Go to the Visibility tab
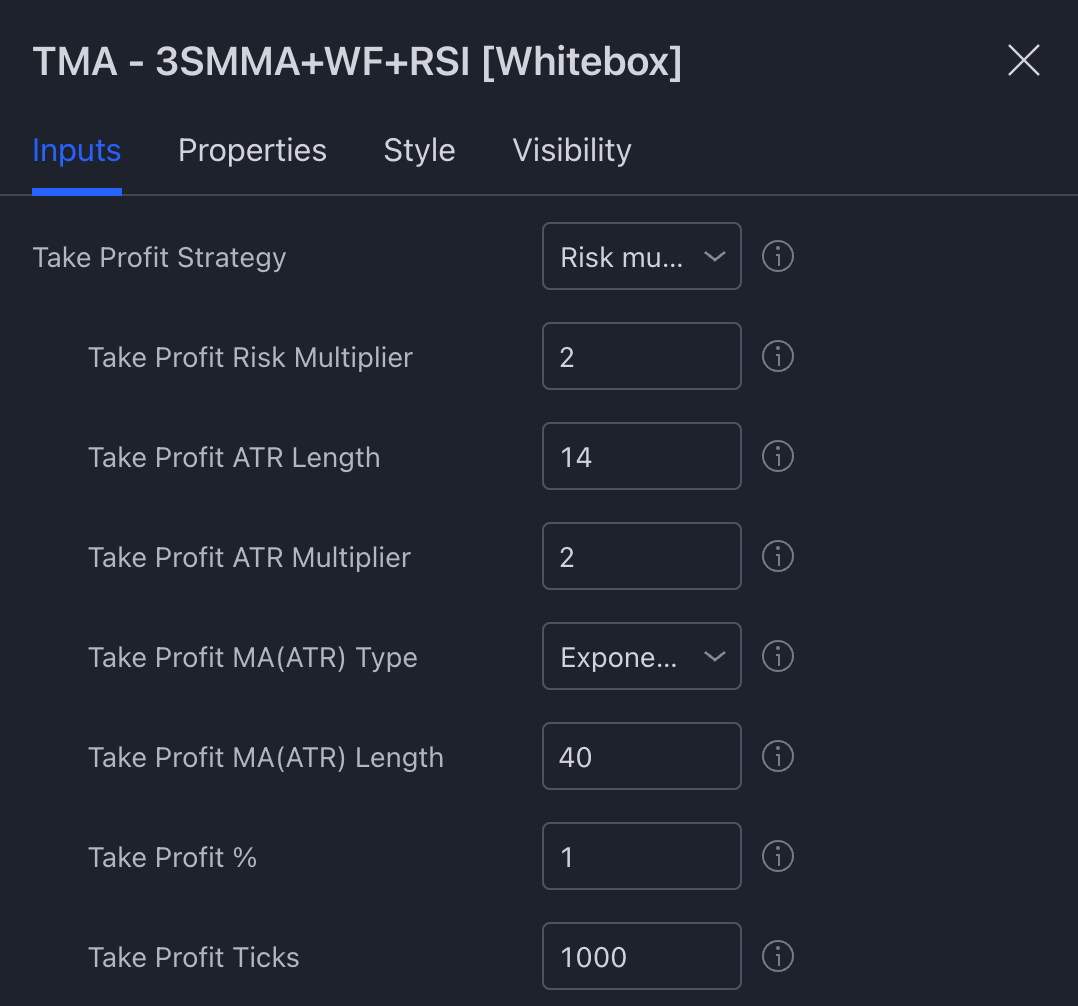1078x1006 pixels. (571, 150)
